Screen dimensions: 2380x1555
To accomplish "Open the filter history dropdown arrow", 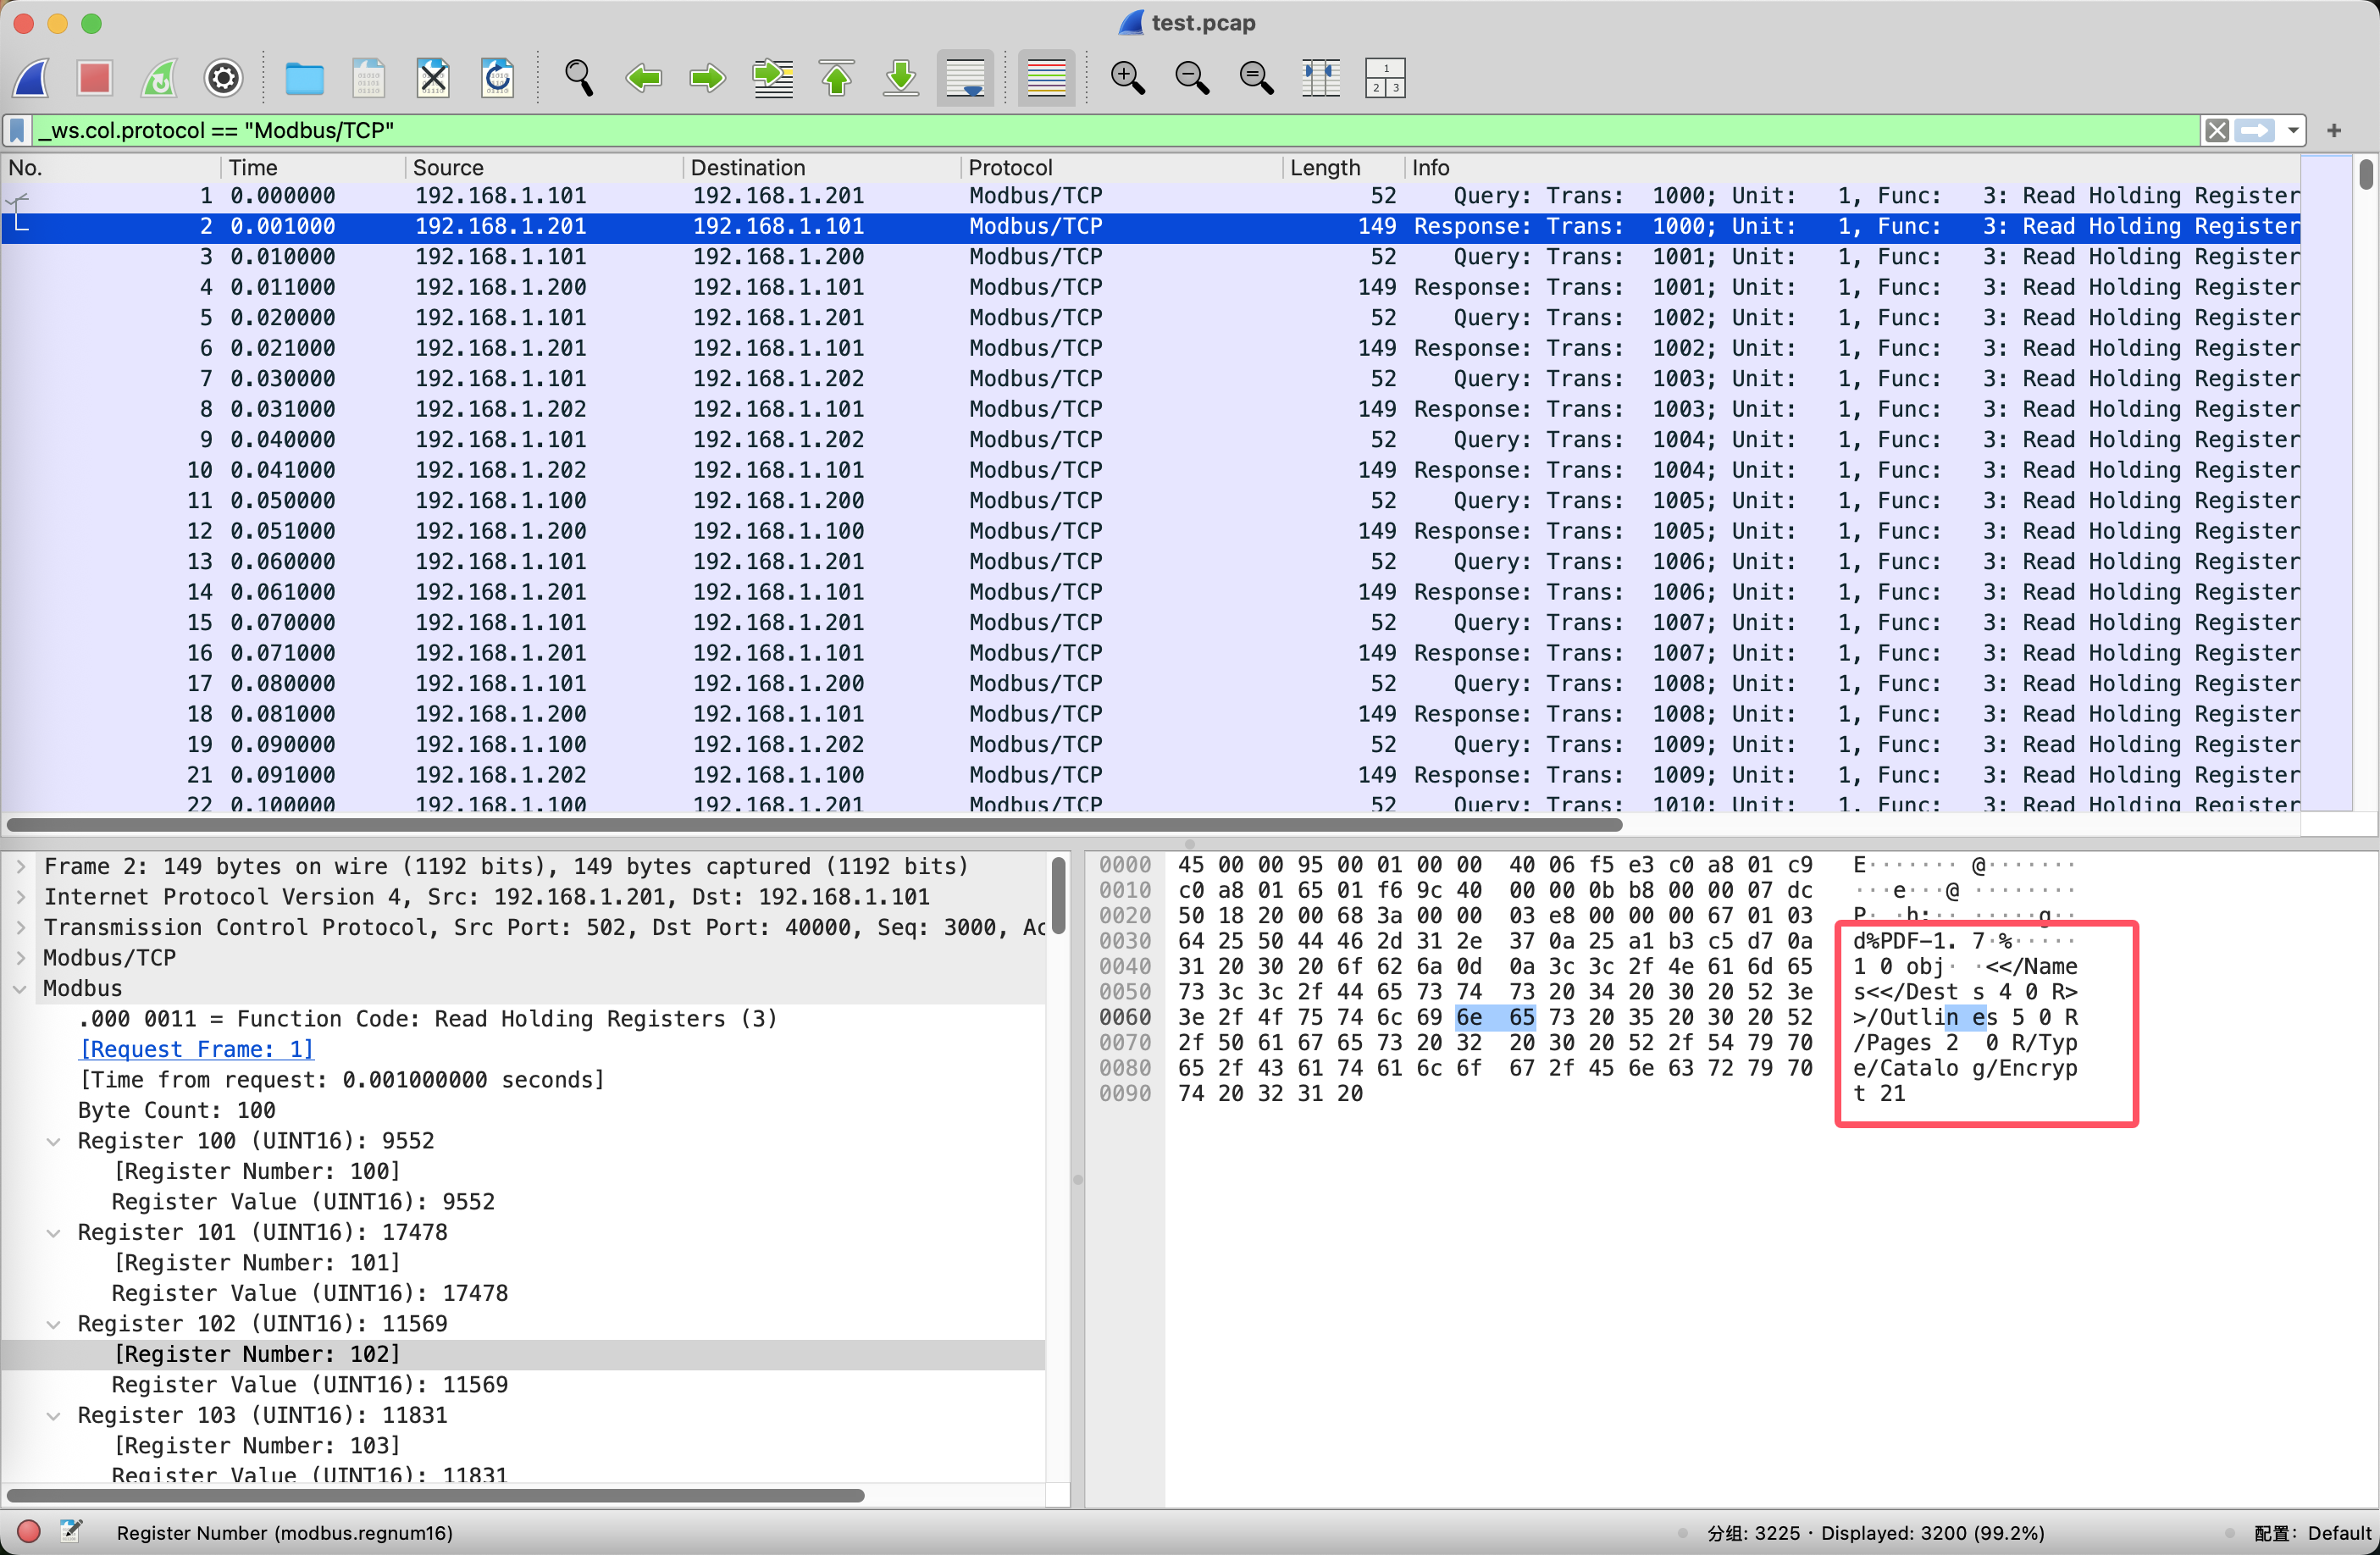I will (2293, 130).
